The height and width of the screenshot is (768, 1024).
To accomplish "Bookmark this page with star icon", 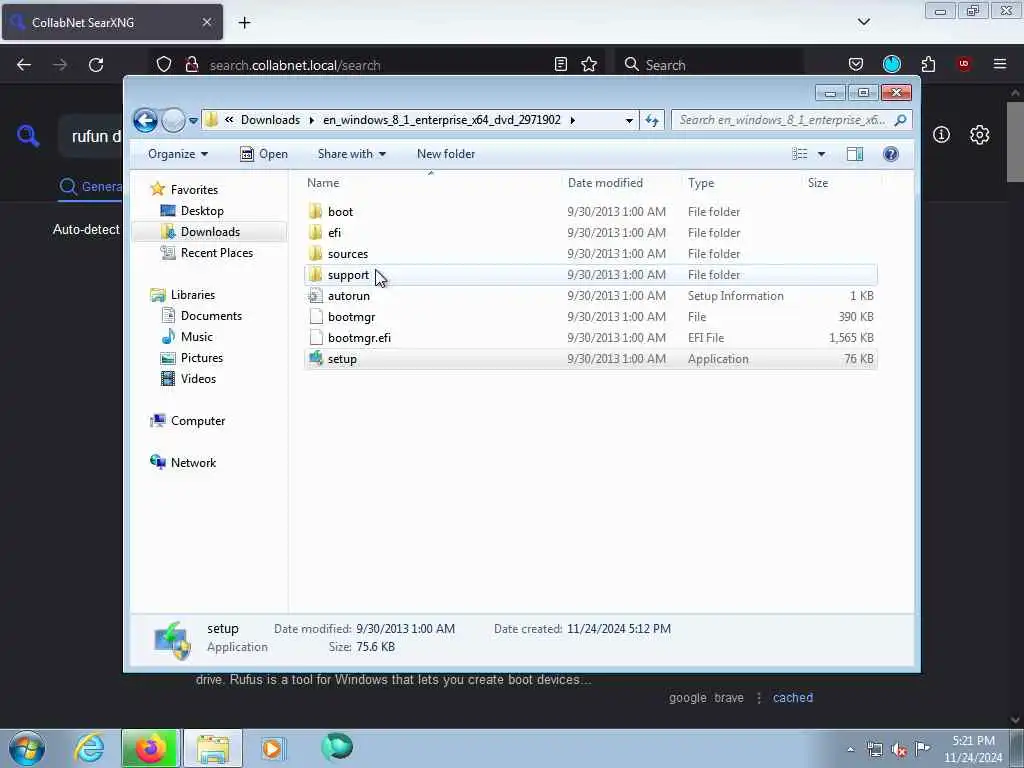I will click(589, 64).
